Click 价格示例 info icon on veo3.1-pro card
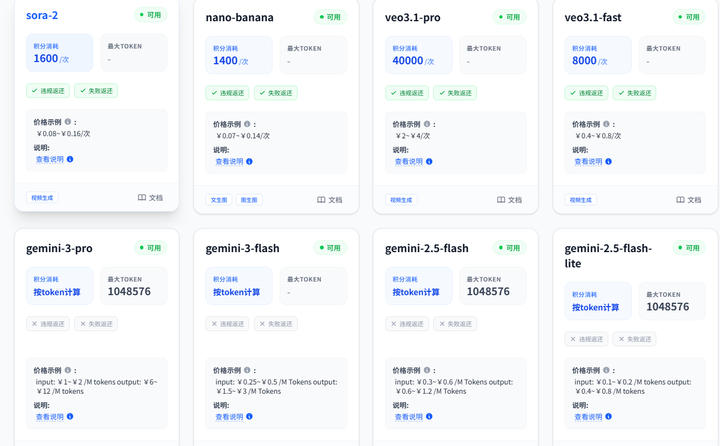The image size is (720, 446). (427, 125)
